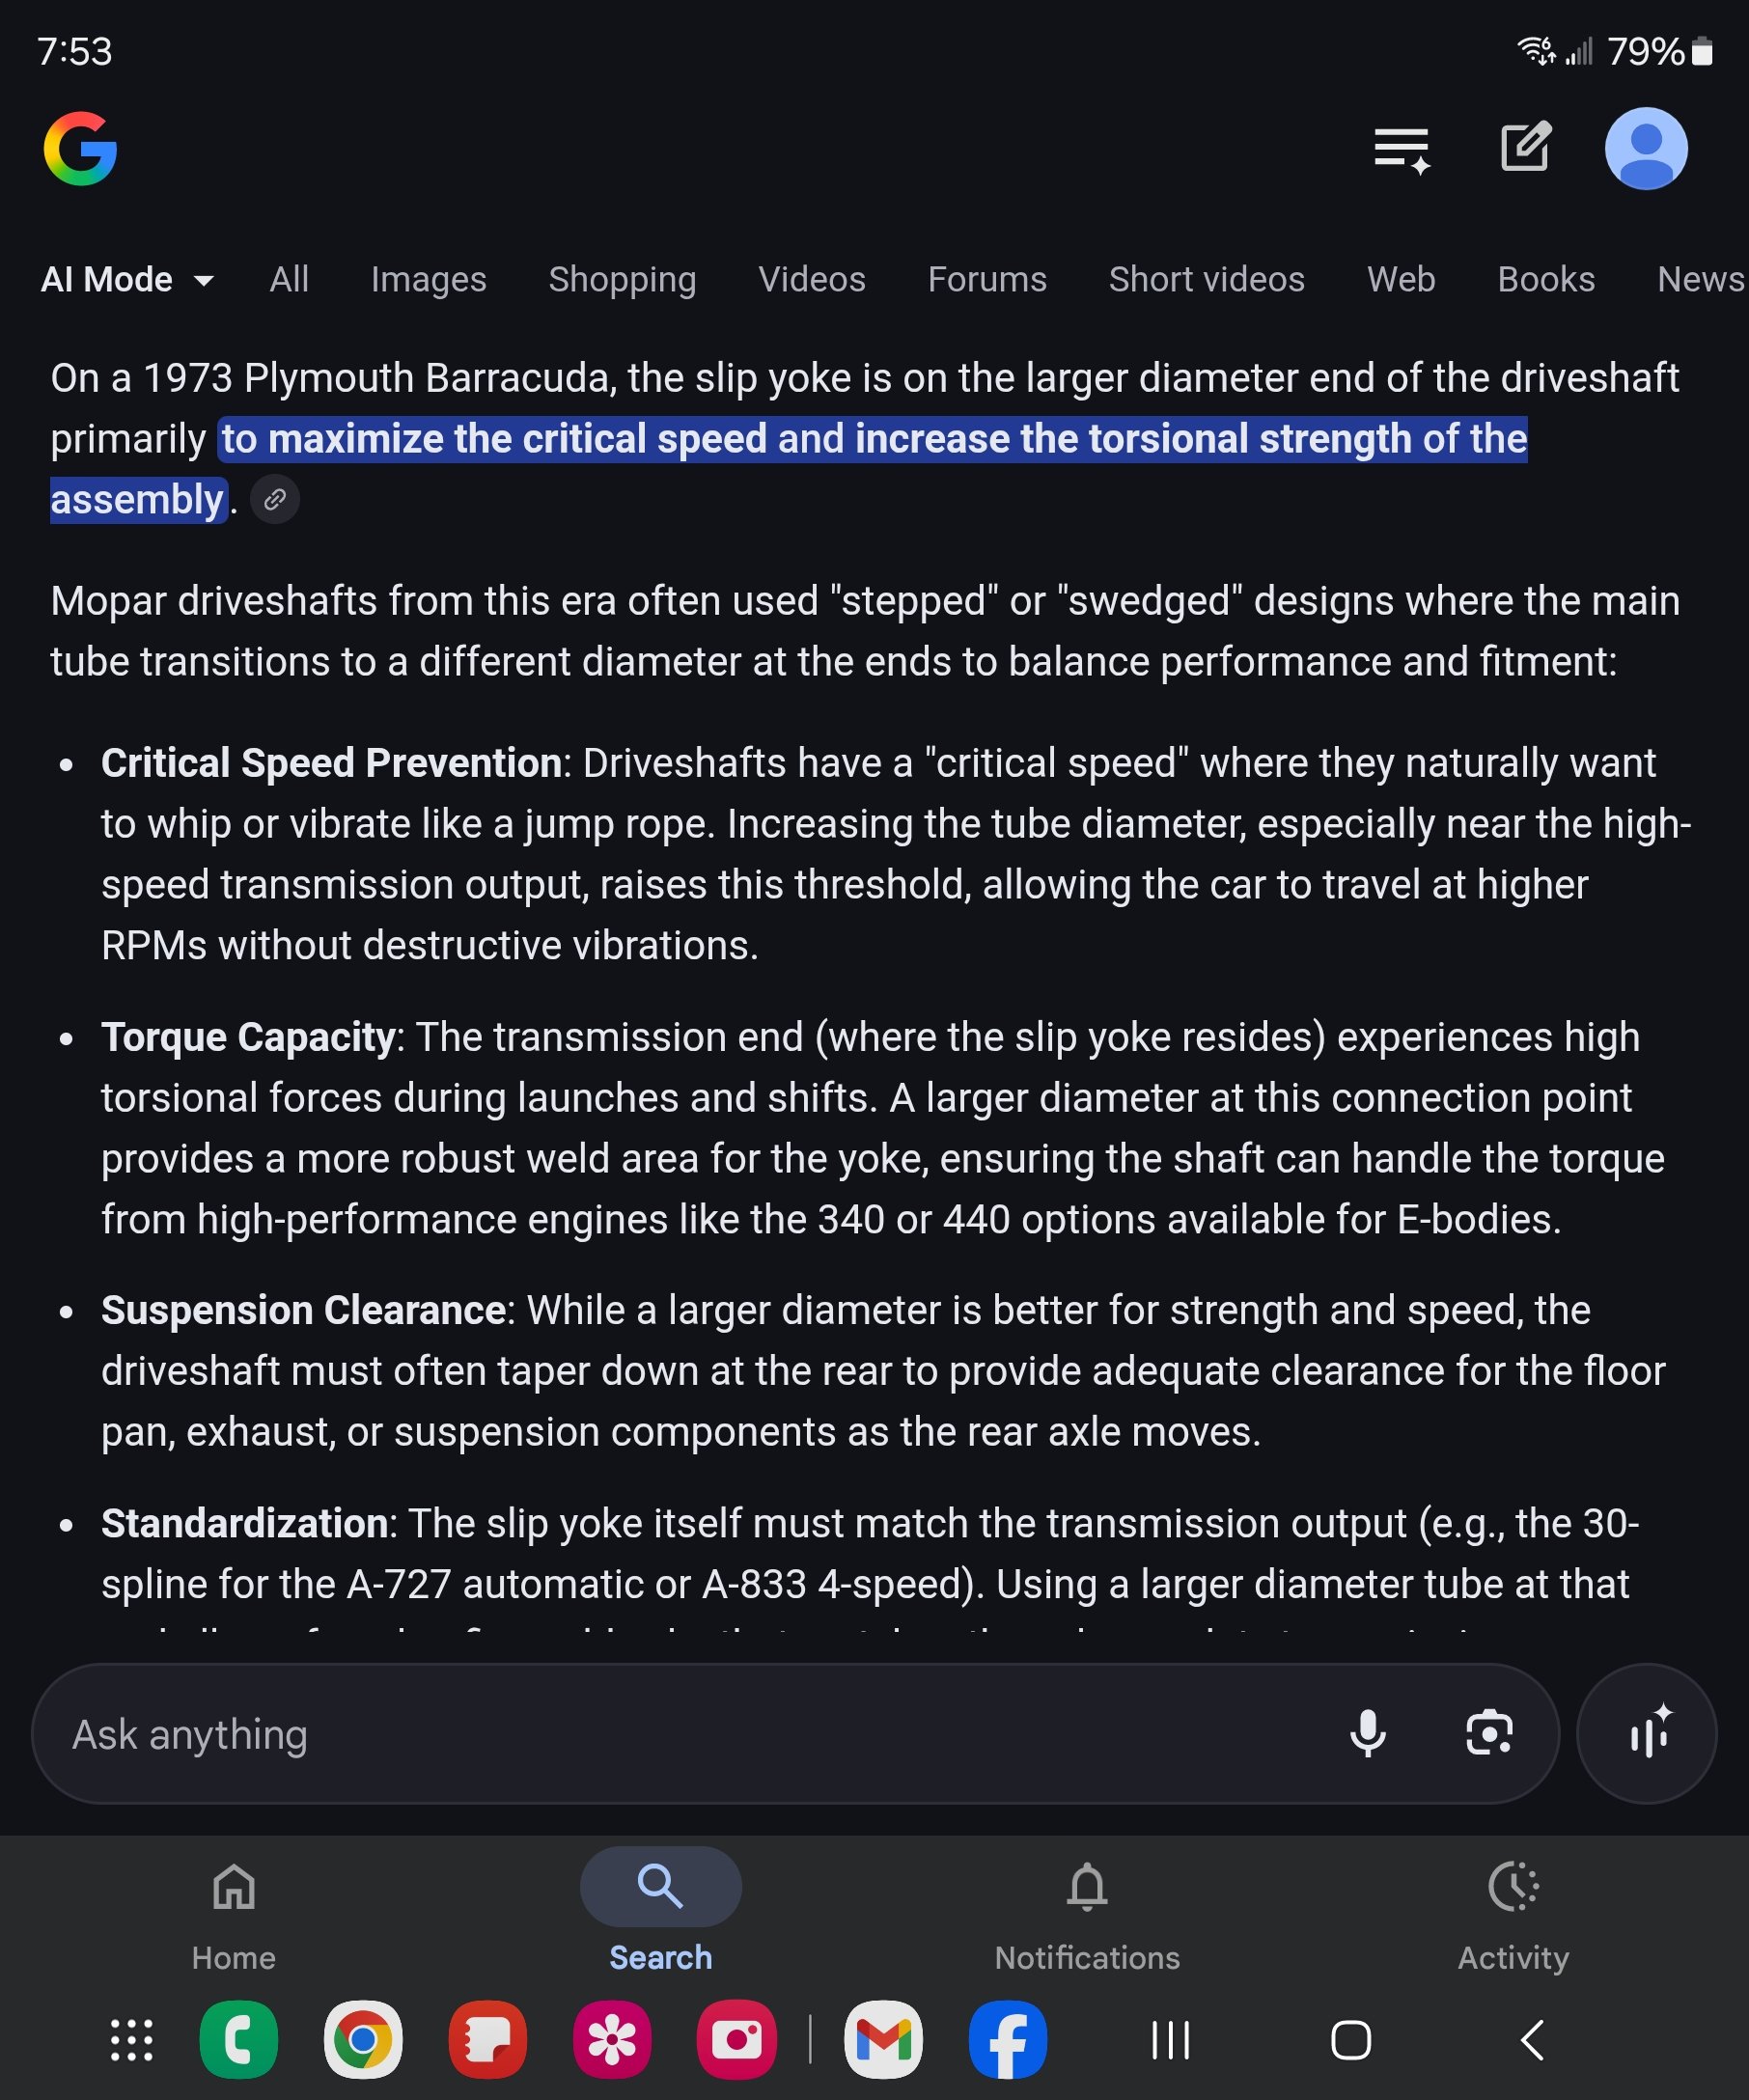Switch to the Images tab
The height and width of the screenshot is (2100, 1749).
click(x=428, y=280)
